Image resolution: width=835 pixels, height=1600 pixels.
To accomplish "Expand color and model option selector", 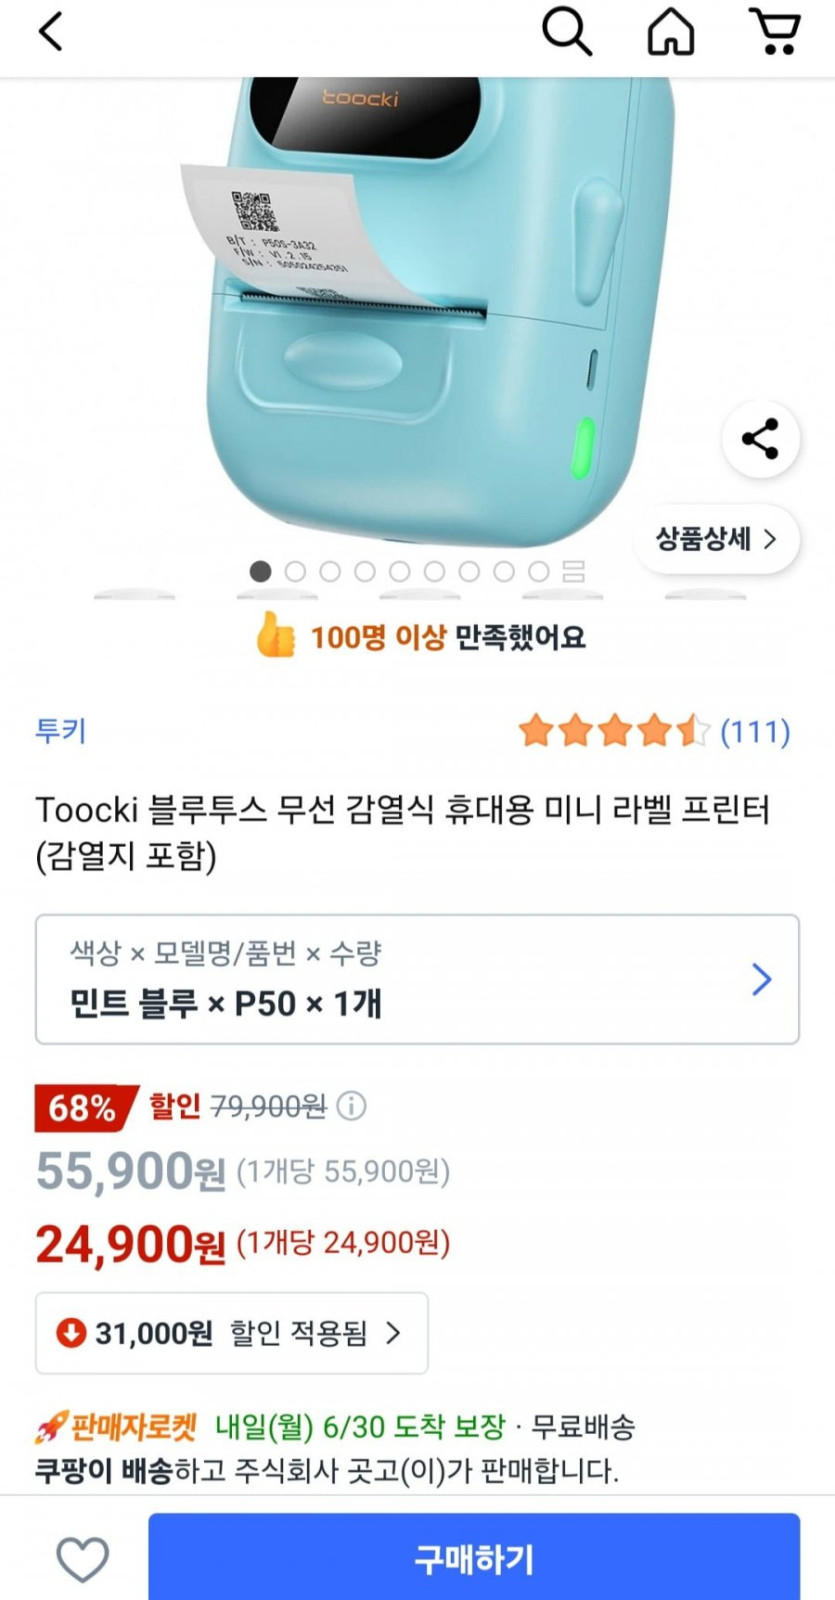I will tap(417, 979).
